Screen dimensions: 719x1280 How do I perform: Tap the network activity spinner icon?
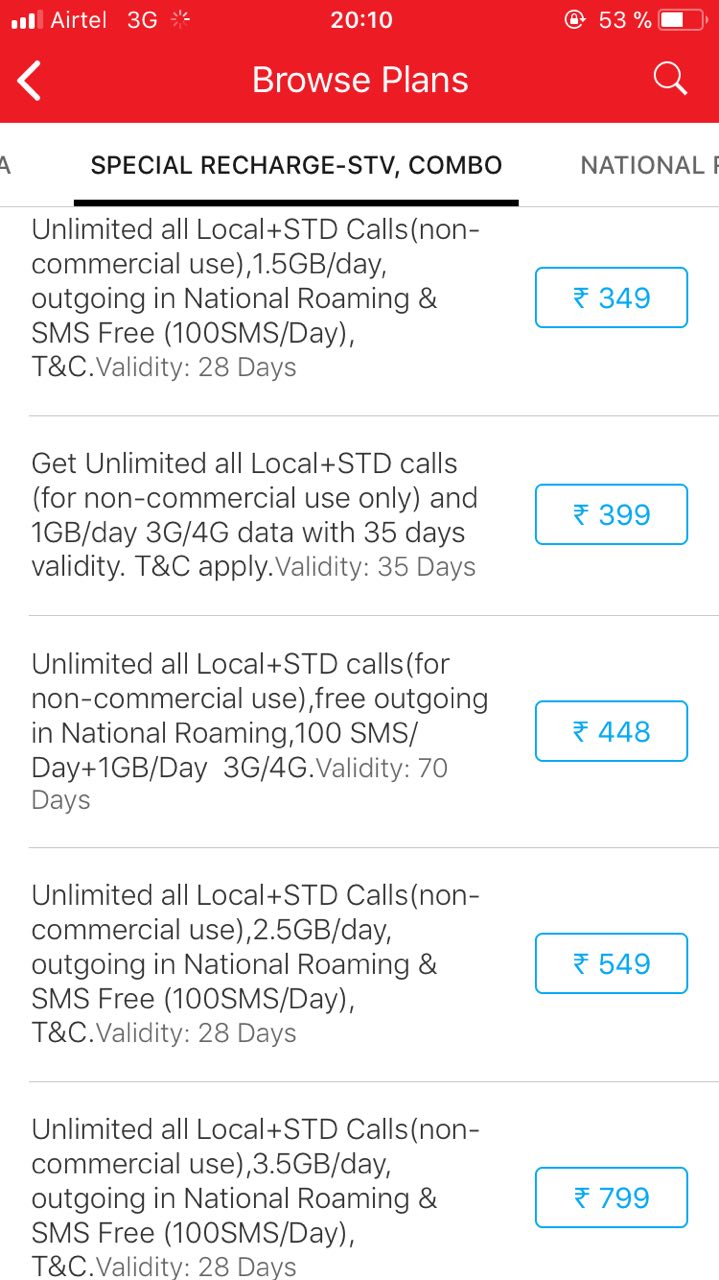tap(180, 20)
